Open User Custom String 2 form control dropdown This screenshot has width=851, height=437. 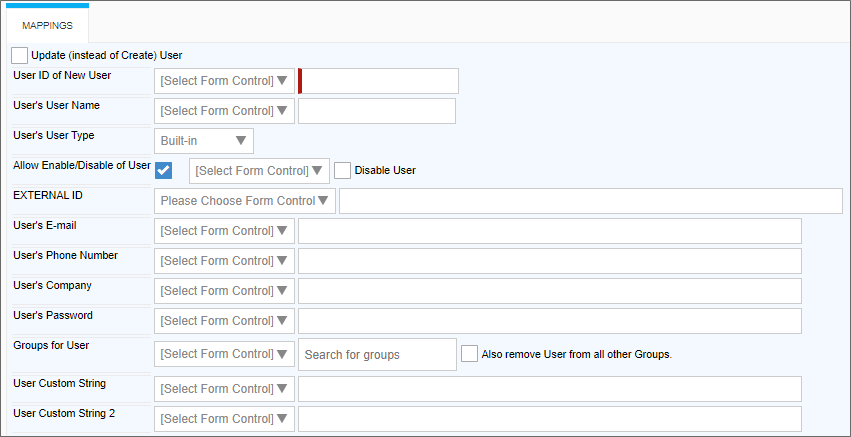tap(225, 419)
